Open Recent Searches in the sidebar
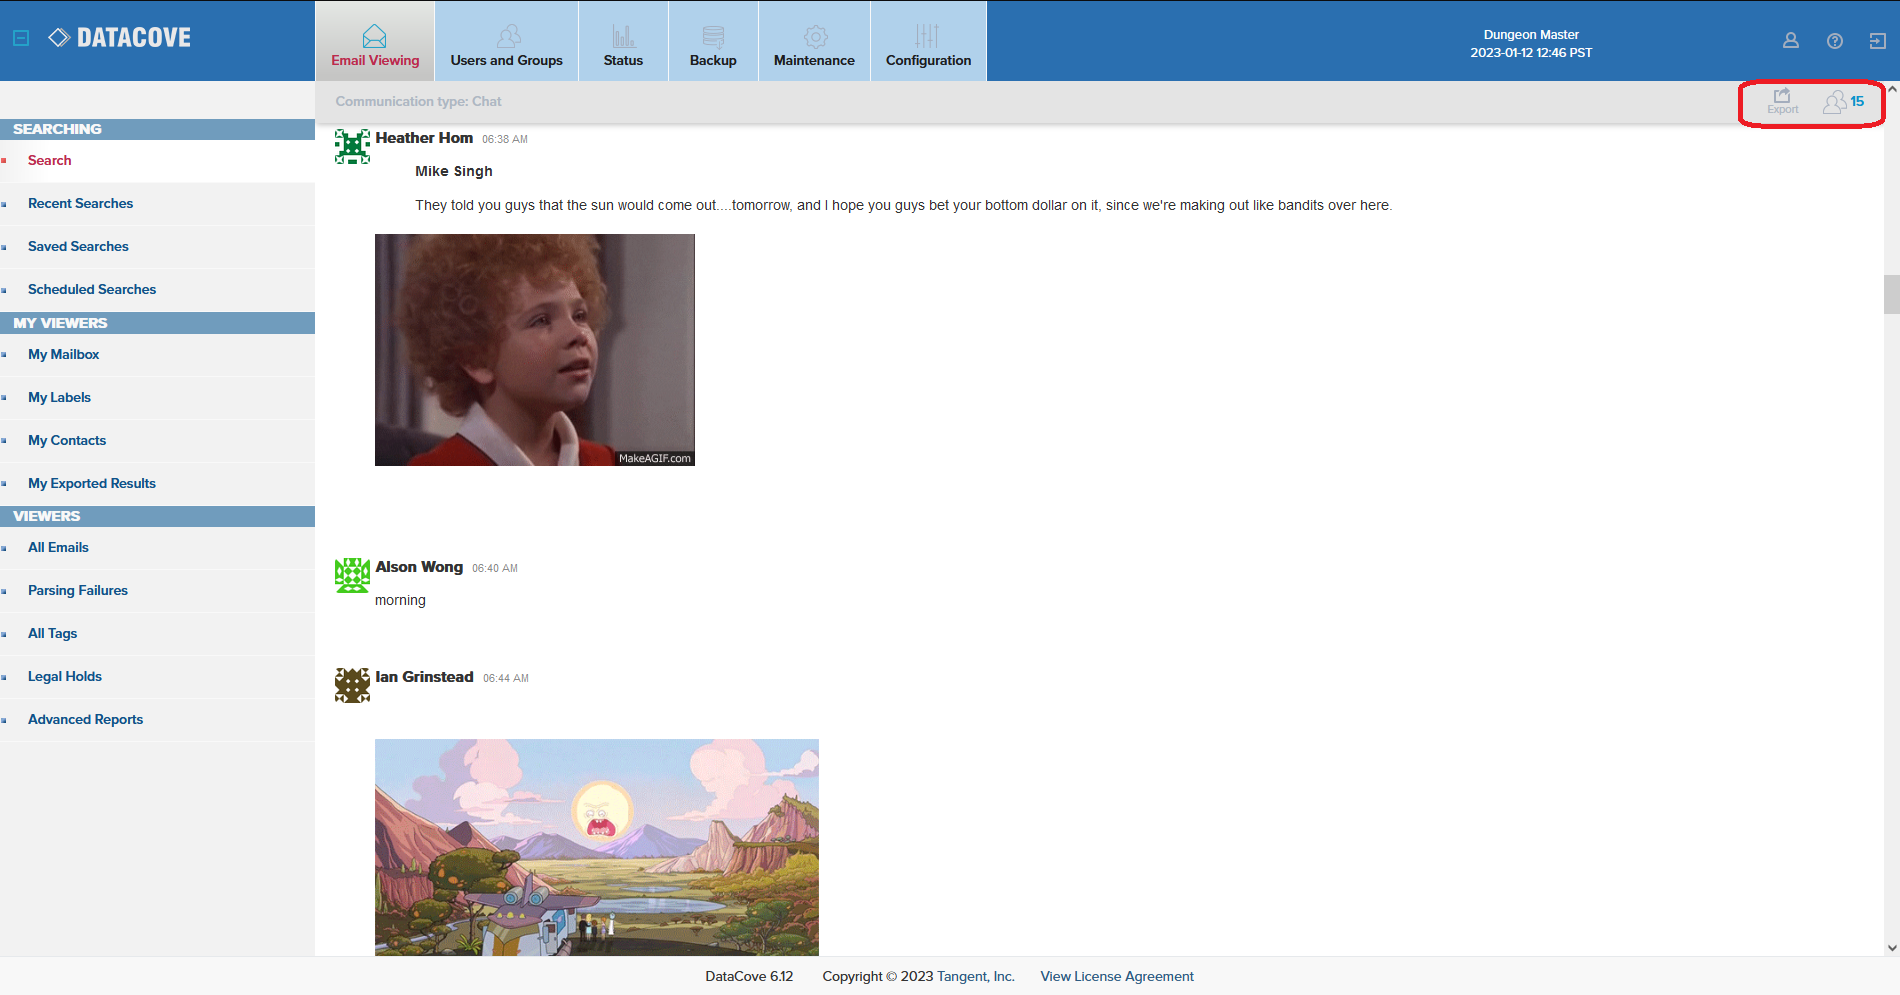The height and width of the screenshot is (995, 1900). click(x=80, y=203)
